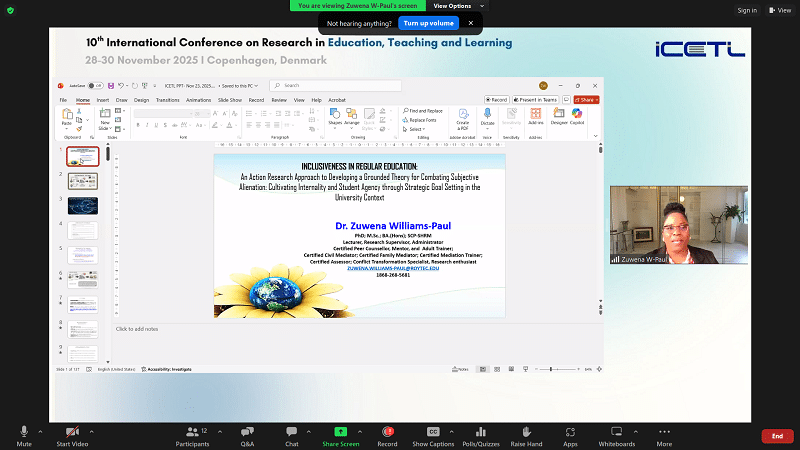Open the Q&A panel
Screen dimensions: 800x450
click(x=247, y=431)
